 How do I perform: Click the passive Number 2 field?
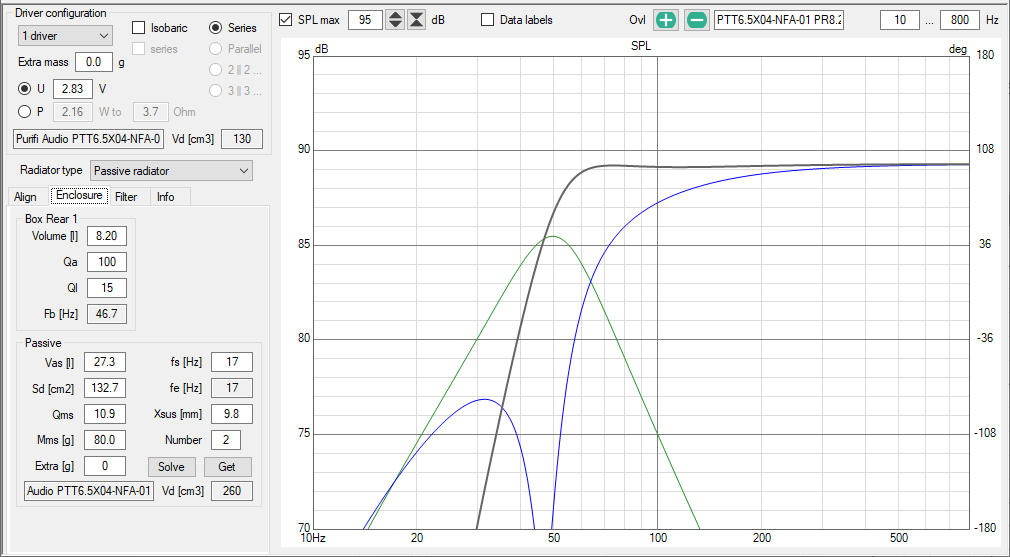226,440
